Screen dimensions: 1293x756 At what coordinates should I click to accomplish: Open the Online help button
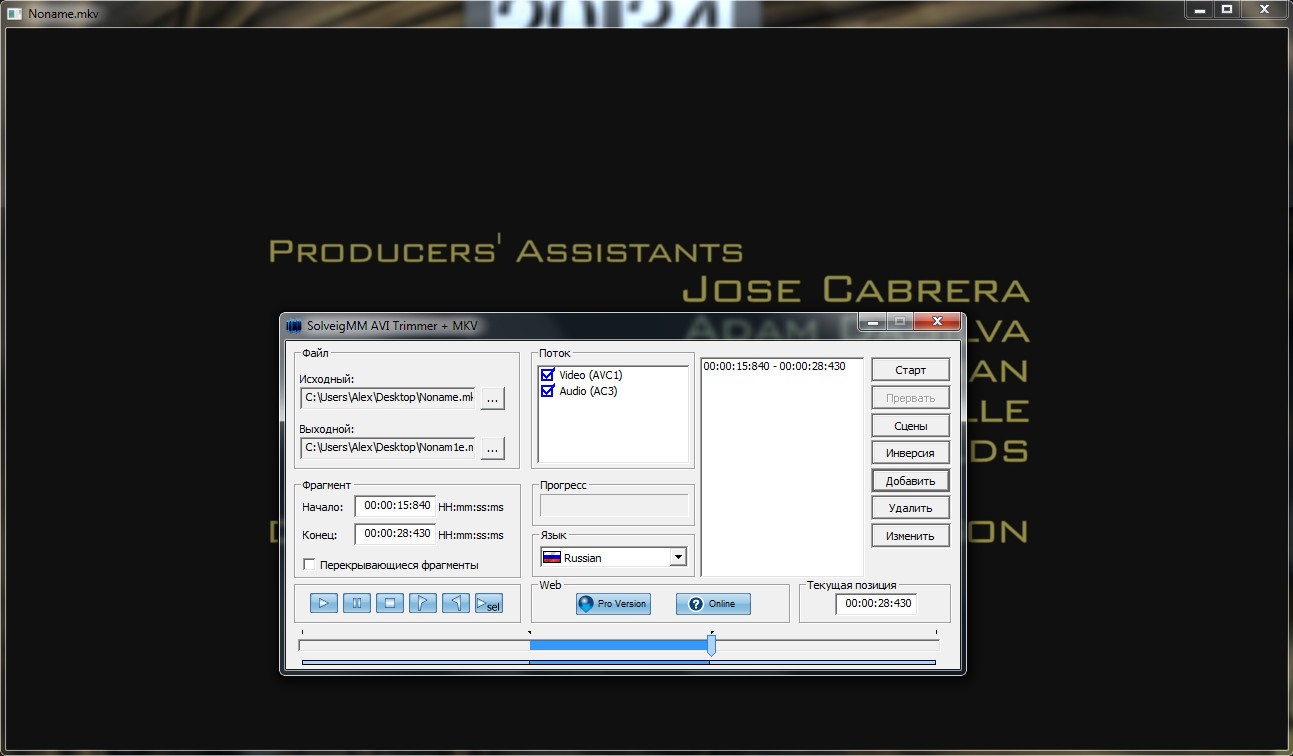[713, 604]
